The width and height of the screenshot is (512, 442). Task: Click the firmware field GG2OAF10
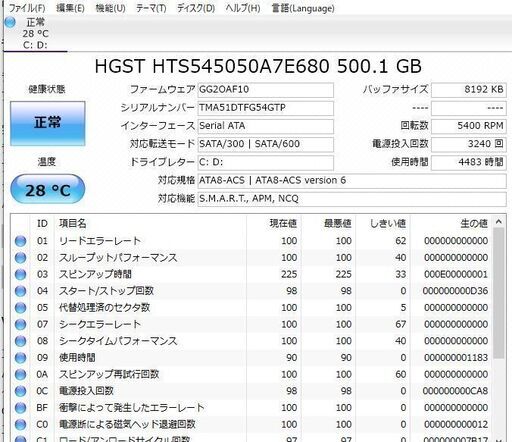[x=265, y=90]
